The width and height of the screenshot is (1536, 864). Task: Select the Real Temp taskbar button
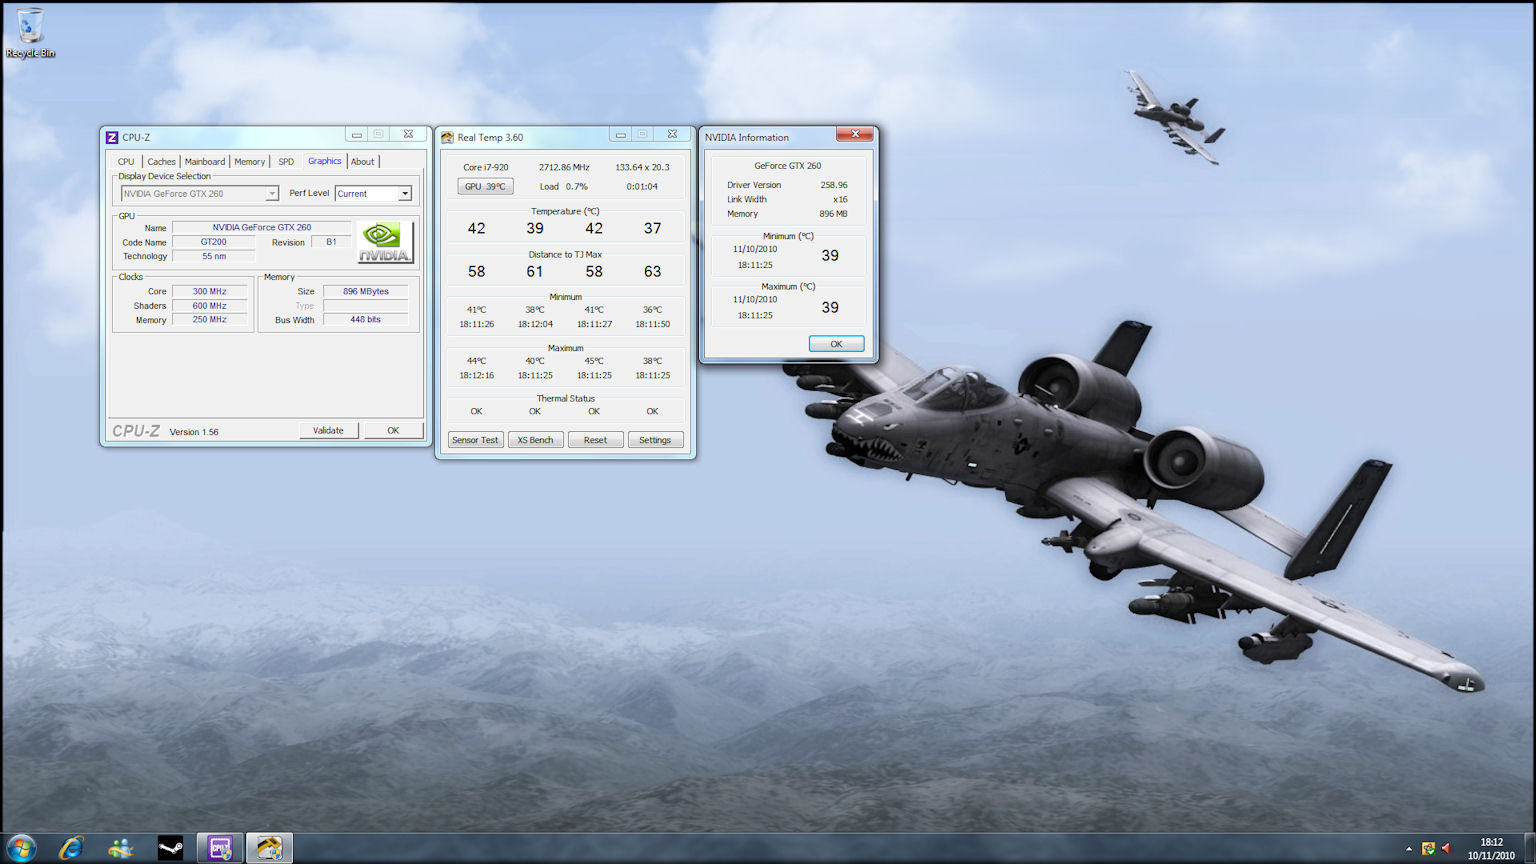(269, 849)
